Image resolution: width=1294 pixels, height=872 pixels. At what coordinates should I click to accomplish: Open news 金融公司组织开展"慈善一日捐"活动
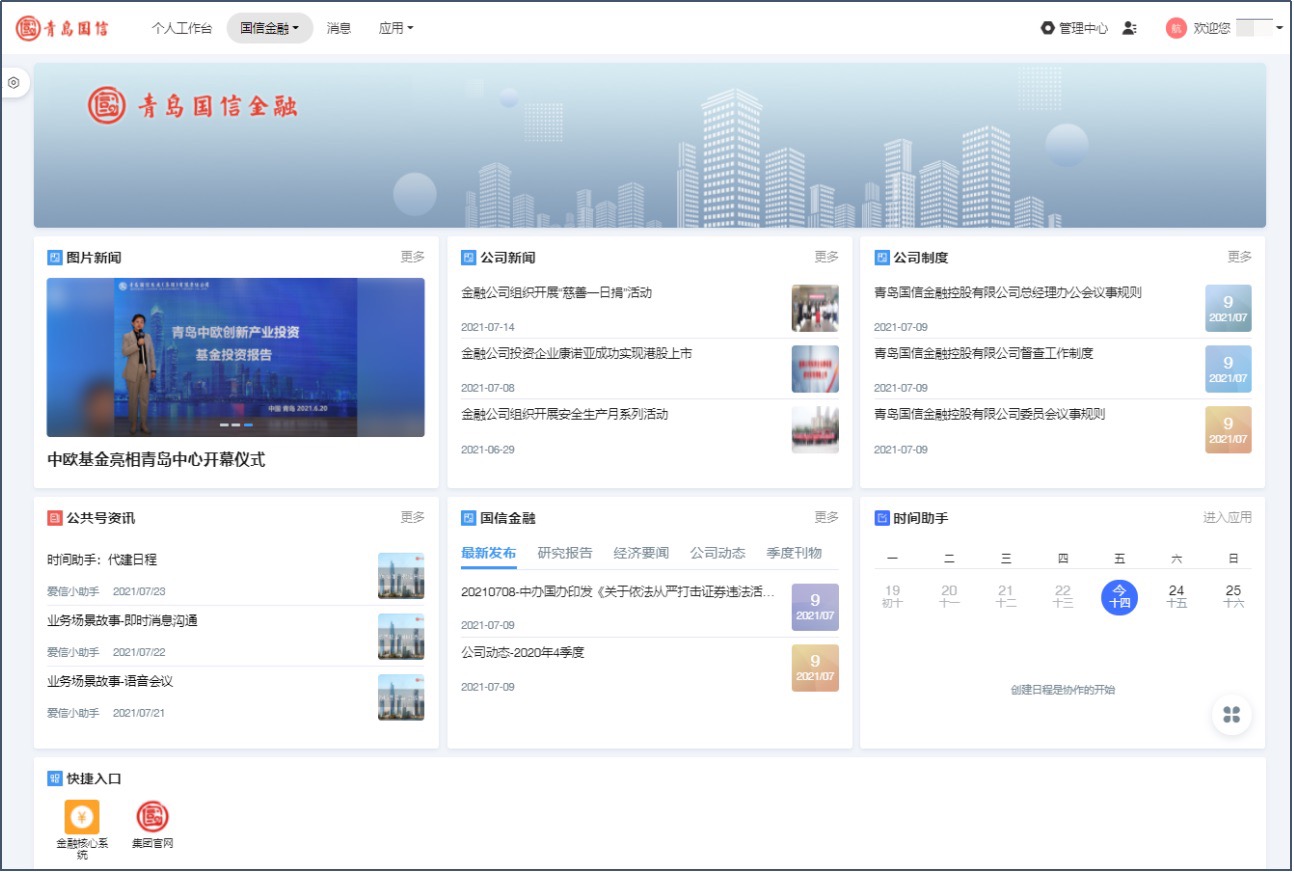point(557,293)
